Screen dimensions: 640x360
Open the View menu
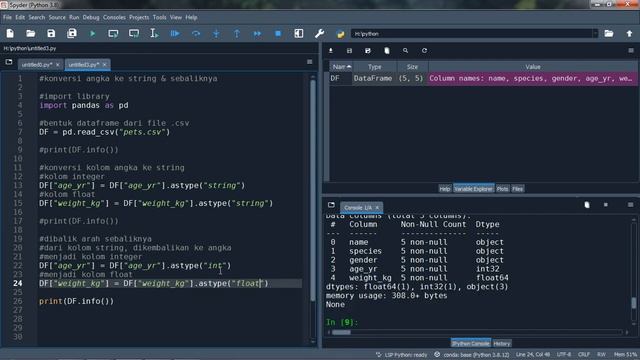pyautogui.click(x=176, y=18)
